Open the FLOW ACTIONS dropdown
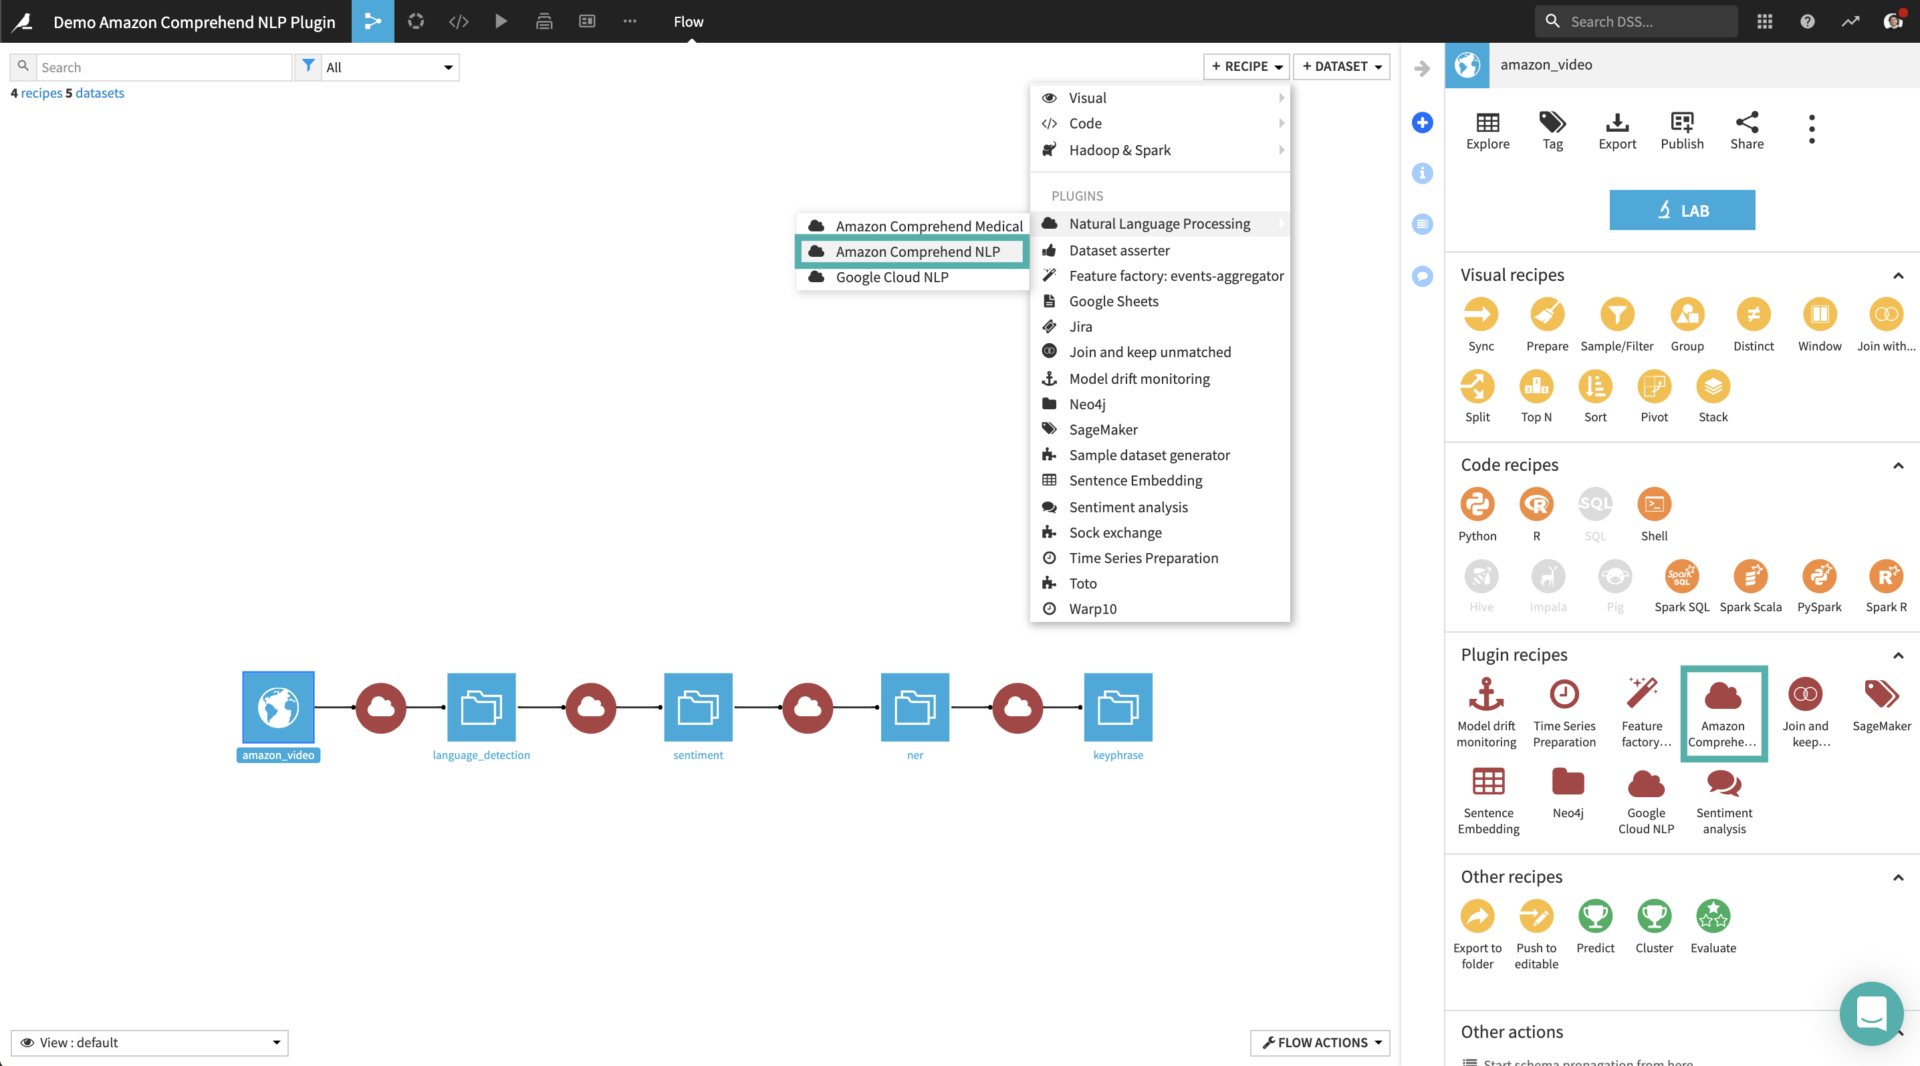1920x1066 pixels. [1319, 1042]
